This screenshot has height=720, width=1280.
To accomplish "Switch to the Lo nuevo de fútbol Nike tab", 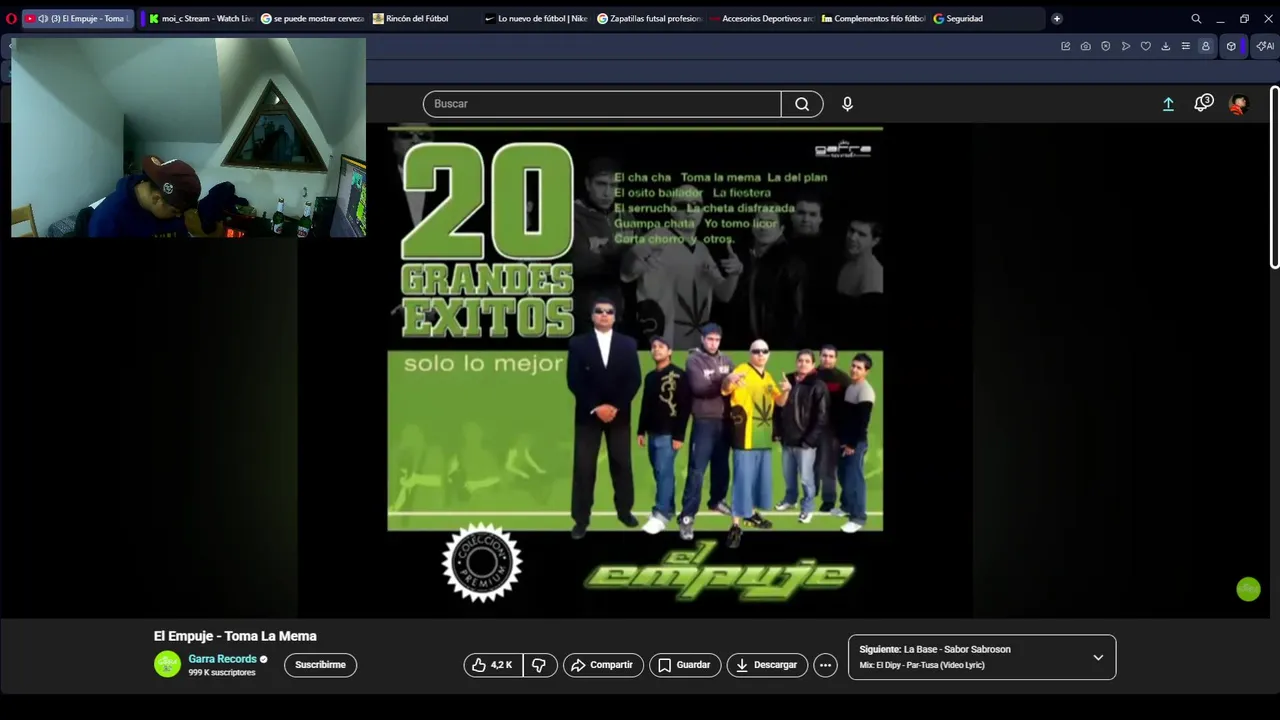I will pyautogui.click(x=536, y=18).
